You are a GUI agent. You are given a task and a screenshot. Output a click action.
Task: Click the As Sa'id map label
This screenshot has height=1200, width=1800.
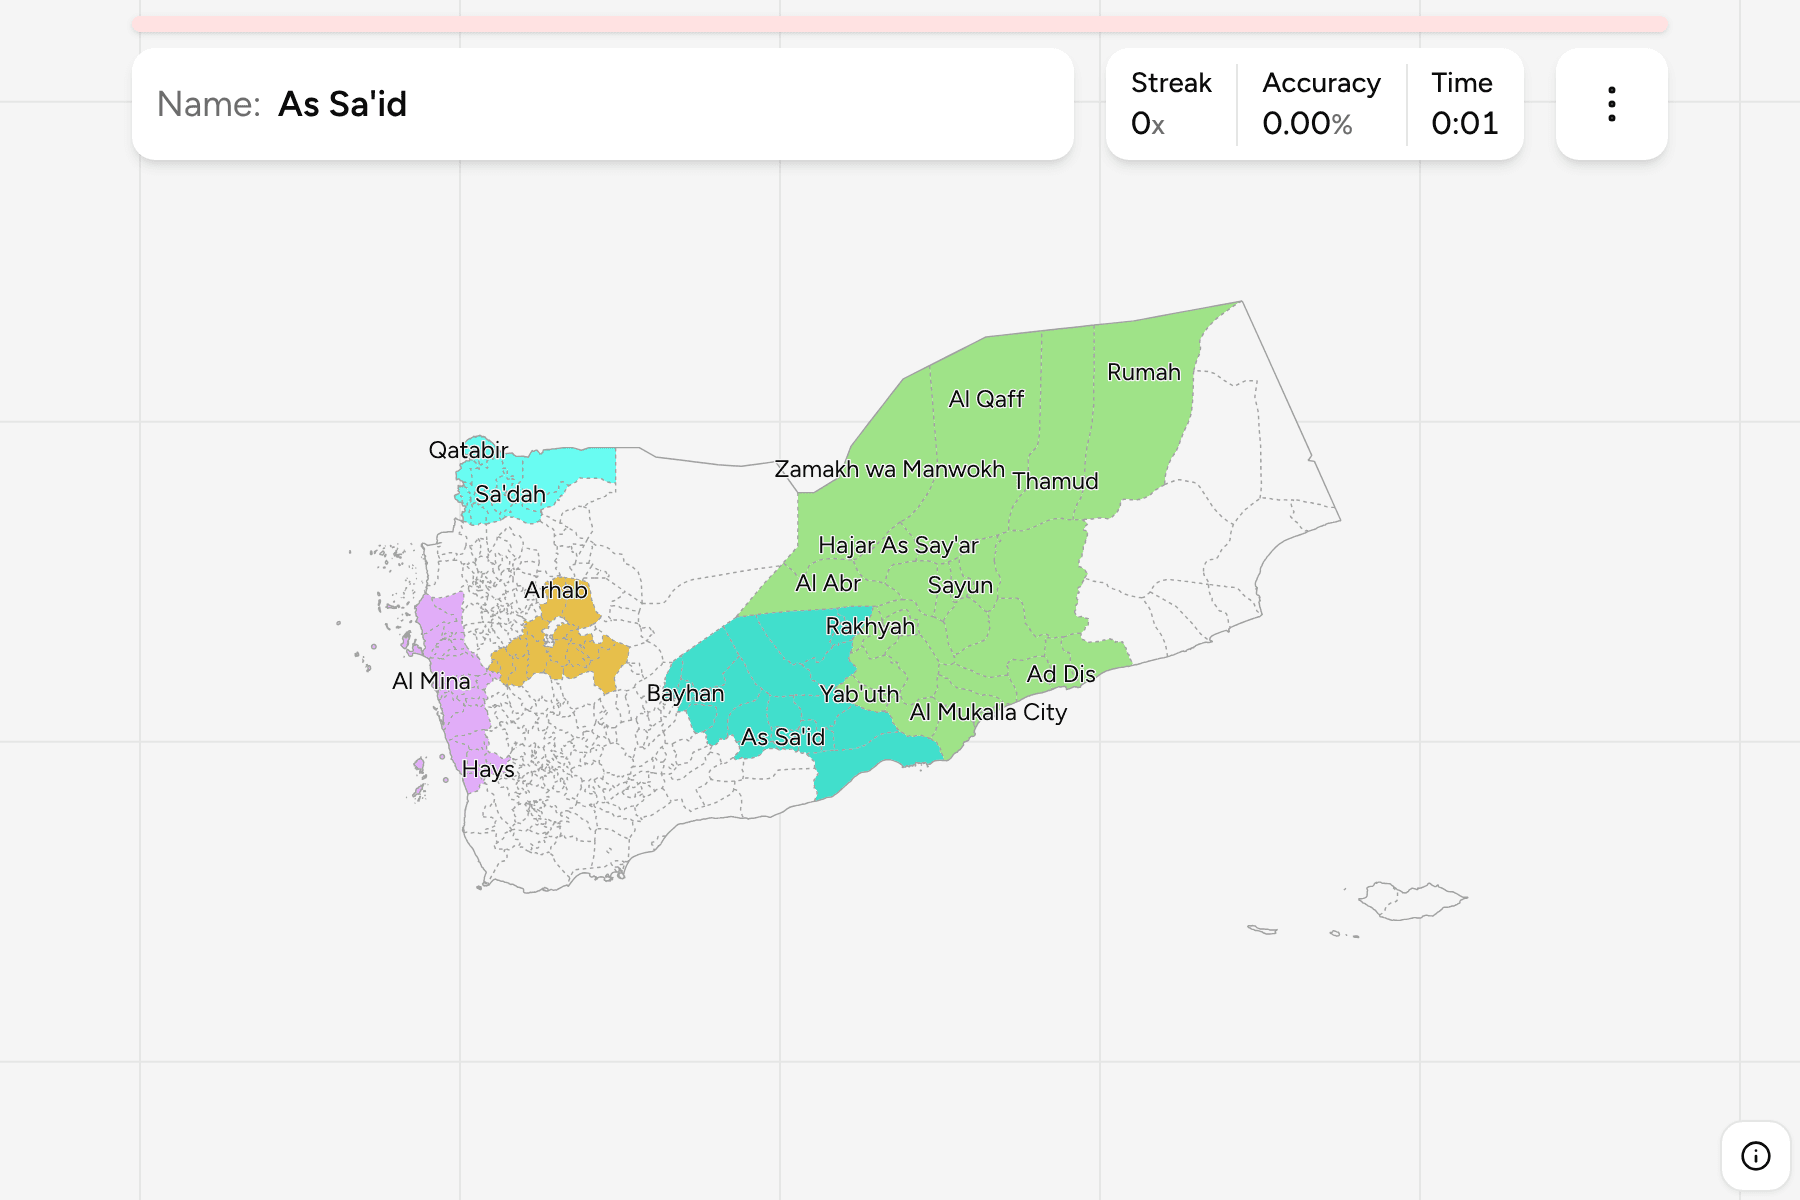783,737
